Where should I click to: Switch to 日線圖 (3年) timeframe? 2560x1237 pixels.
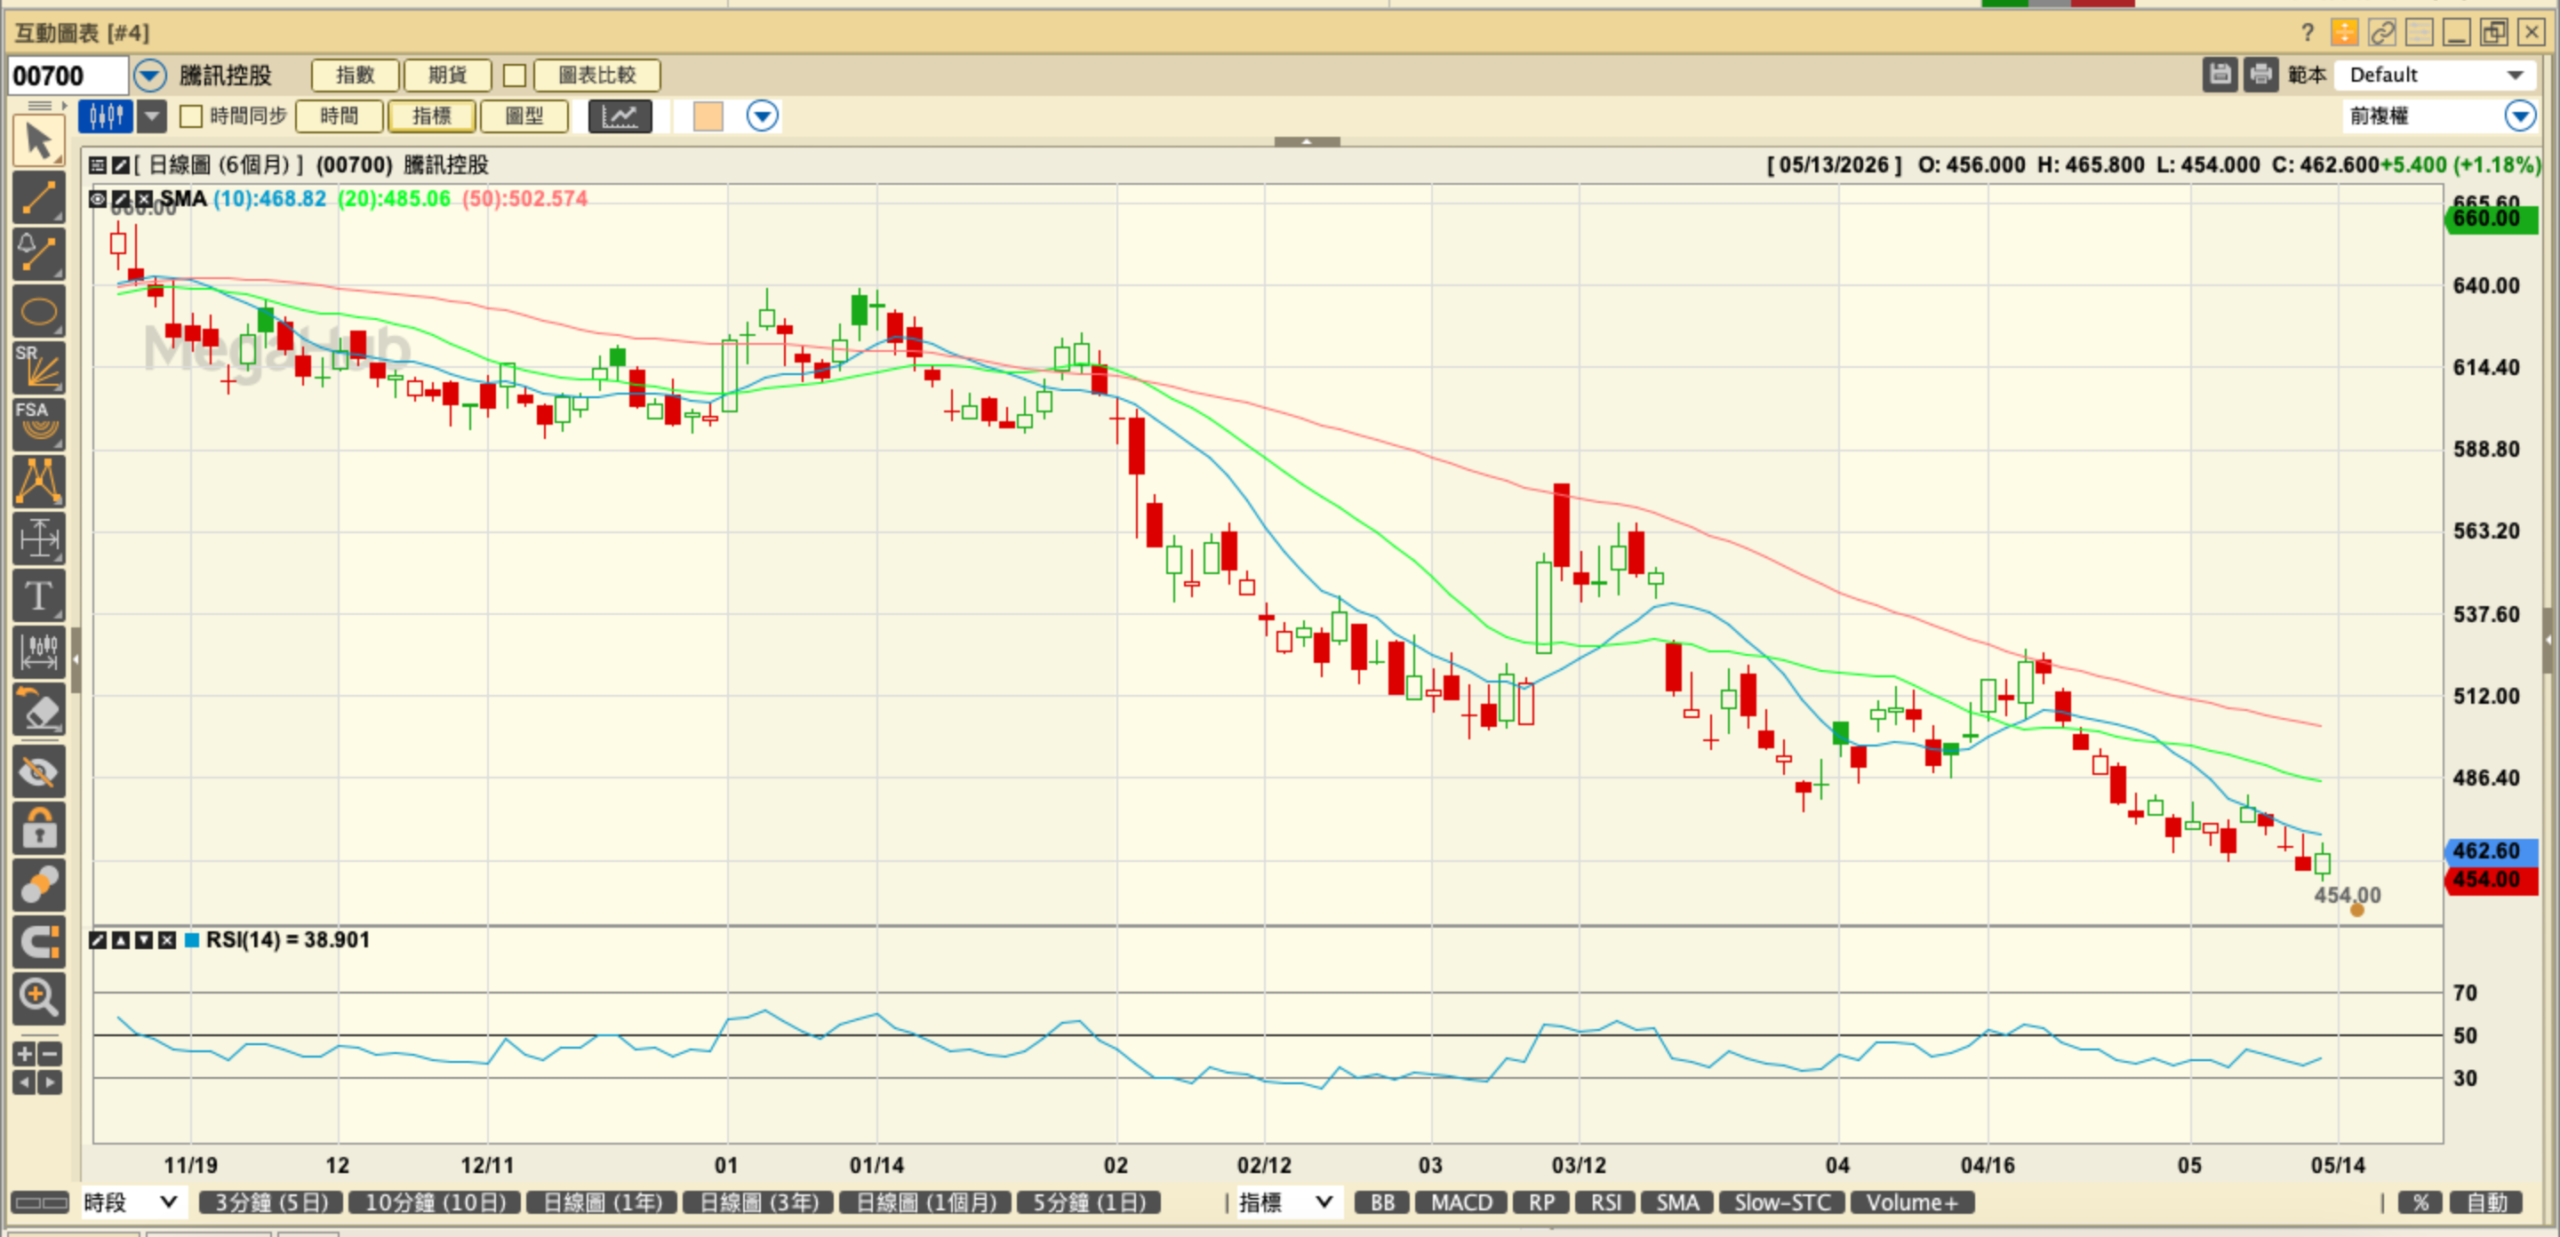coord(759,1202)
